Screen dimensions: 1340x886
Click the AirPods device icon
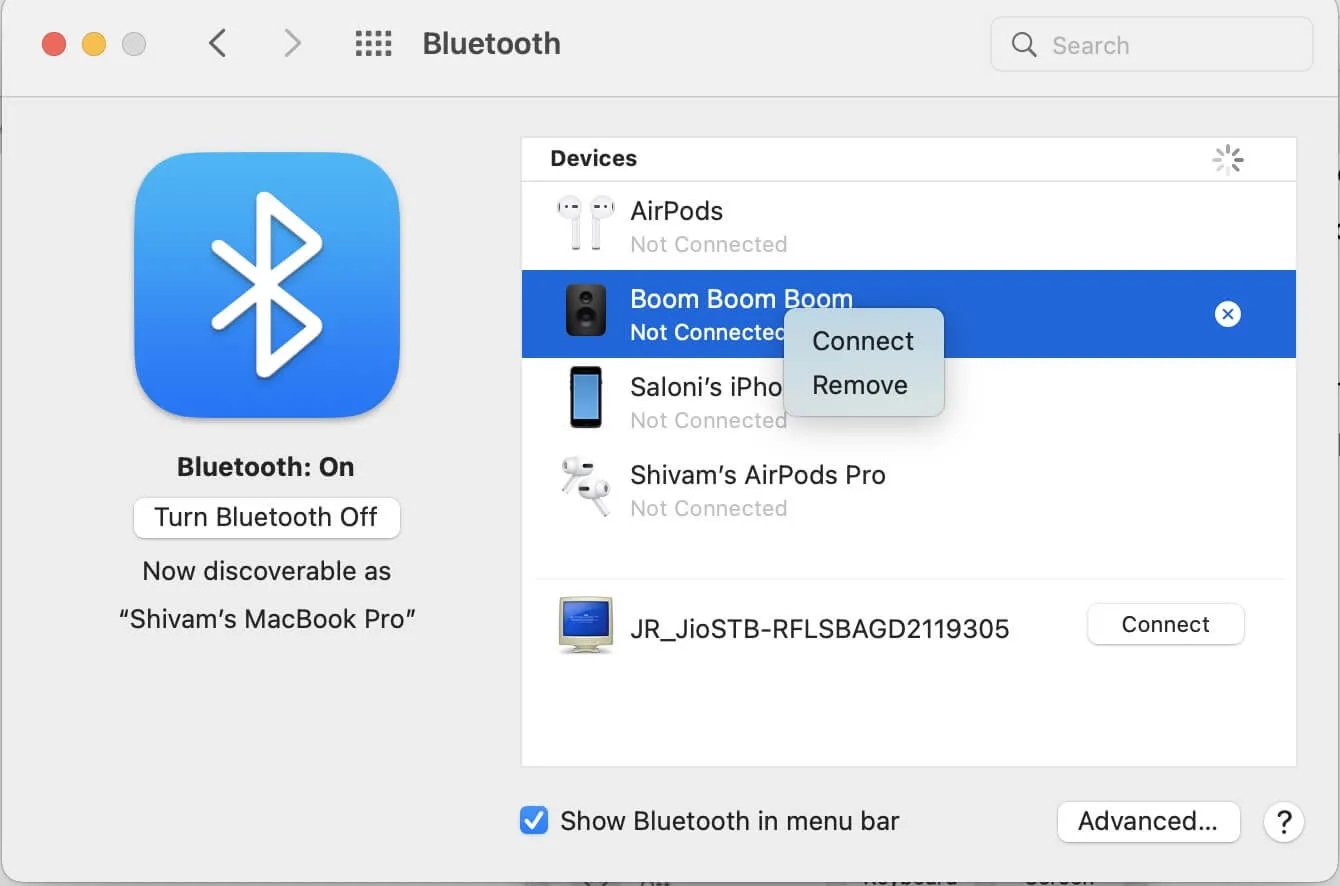(585, 223)
